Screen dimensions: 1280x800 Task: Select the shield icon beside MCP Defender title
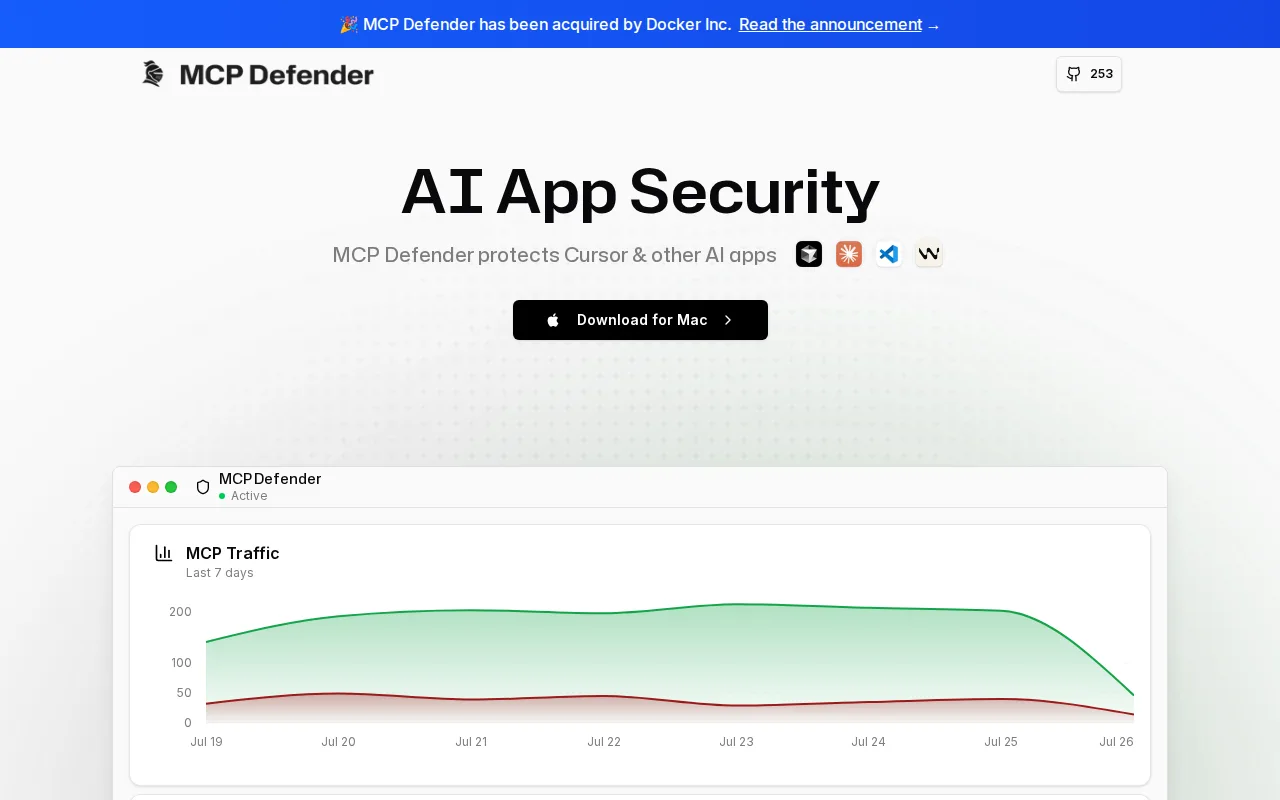pyautogui.click(x=203, y=487)
